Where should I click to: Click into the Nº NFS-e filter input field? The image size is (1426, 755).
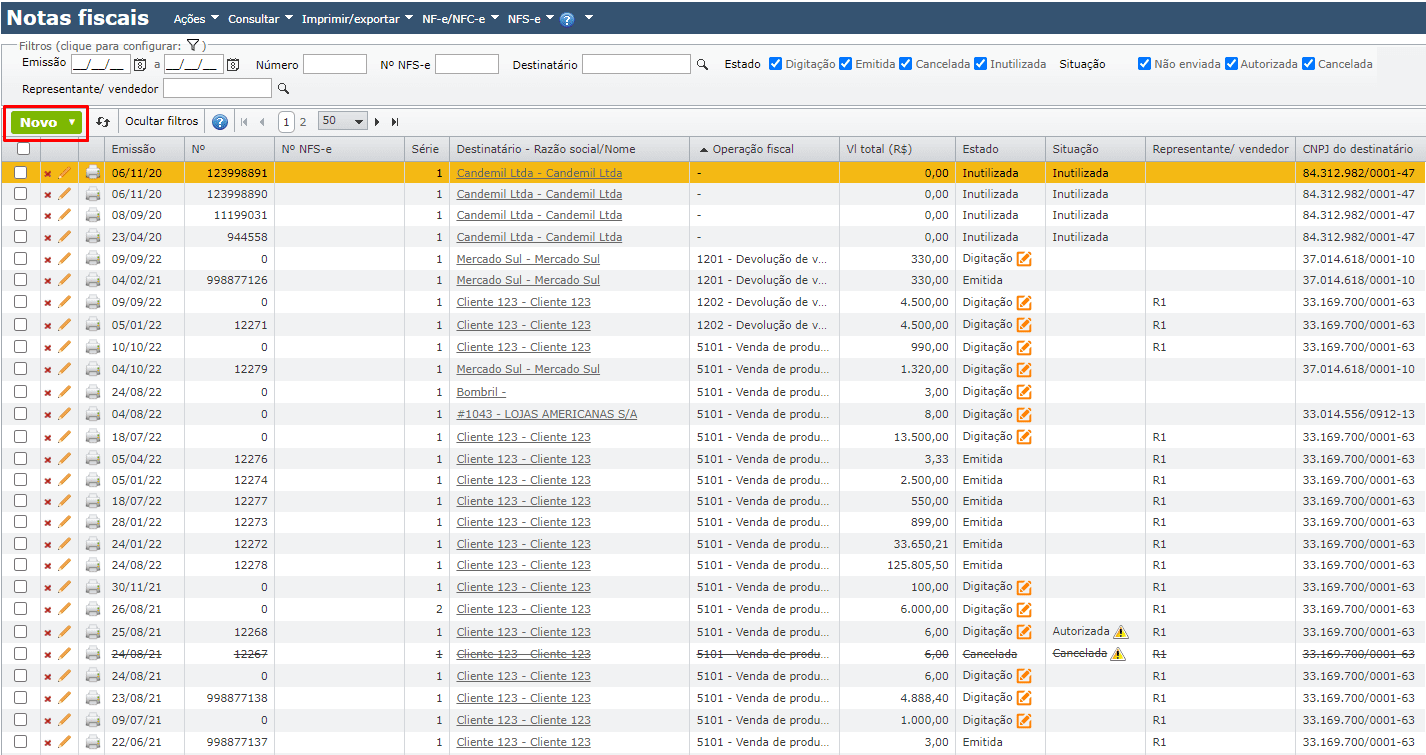(x=467, y=64)
